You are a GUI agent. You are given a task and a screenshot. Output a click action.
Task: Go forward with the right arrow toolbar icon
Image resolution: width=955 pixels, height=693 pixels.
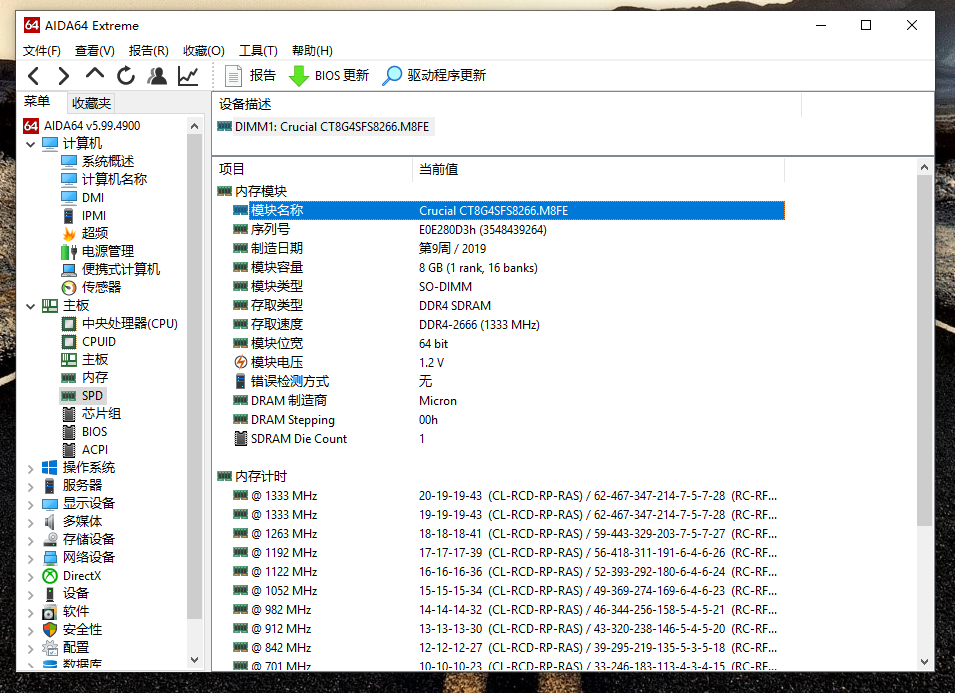point(63,76)
